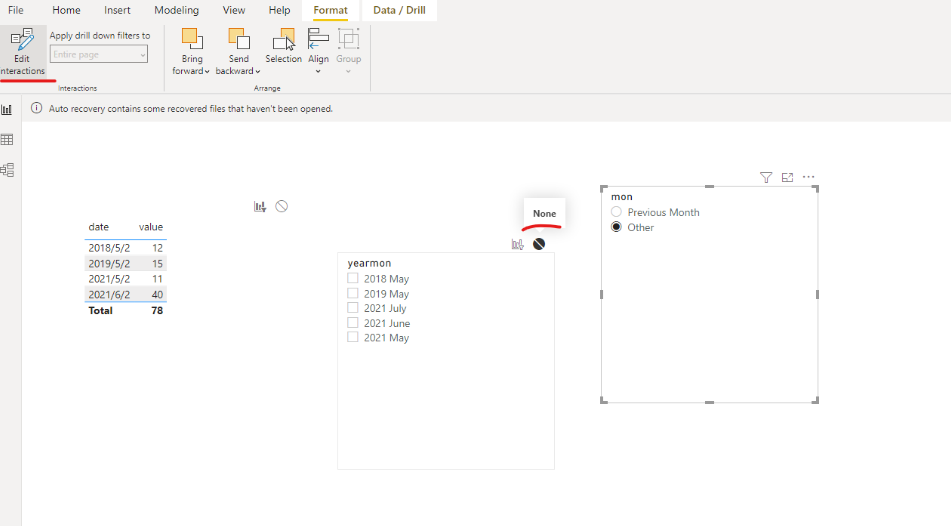Set the table's interaction to None

point(281,206)
